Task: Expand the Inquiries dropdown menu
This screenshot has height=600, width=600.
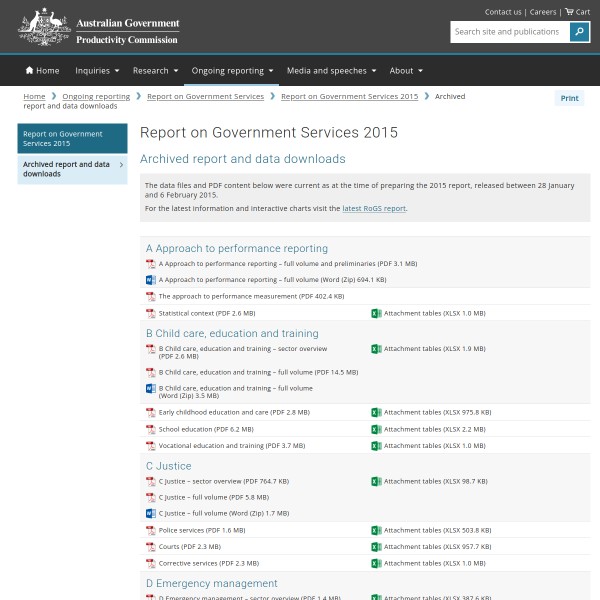Action: tap(97, 71)
